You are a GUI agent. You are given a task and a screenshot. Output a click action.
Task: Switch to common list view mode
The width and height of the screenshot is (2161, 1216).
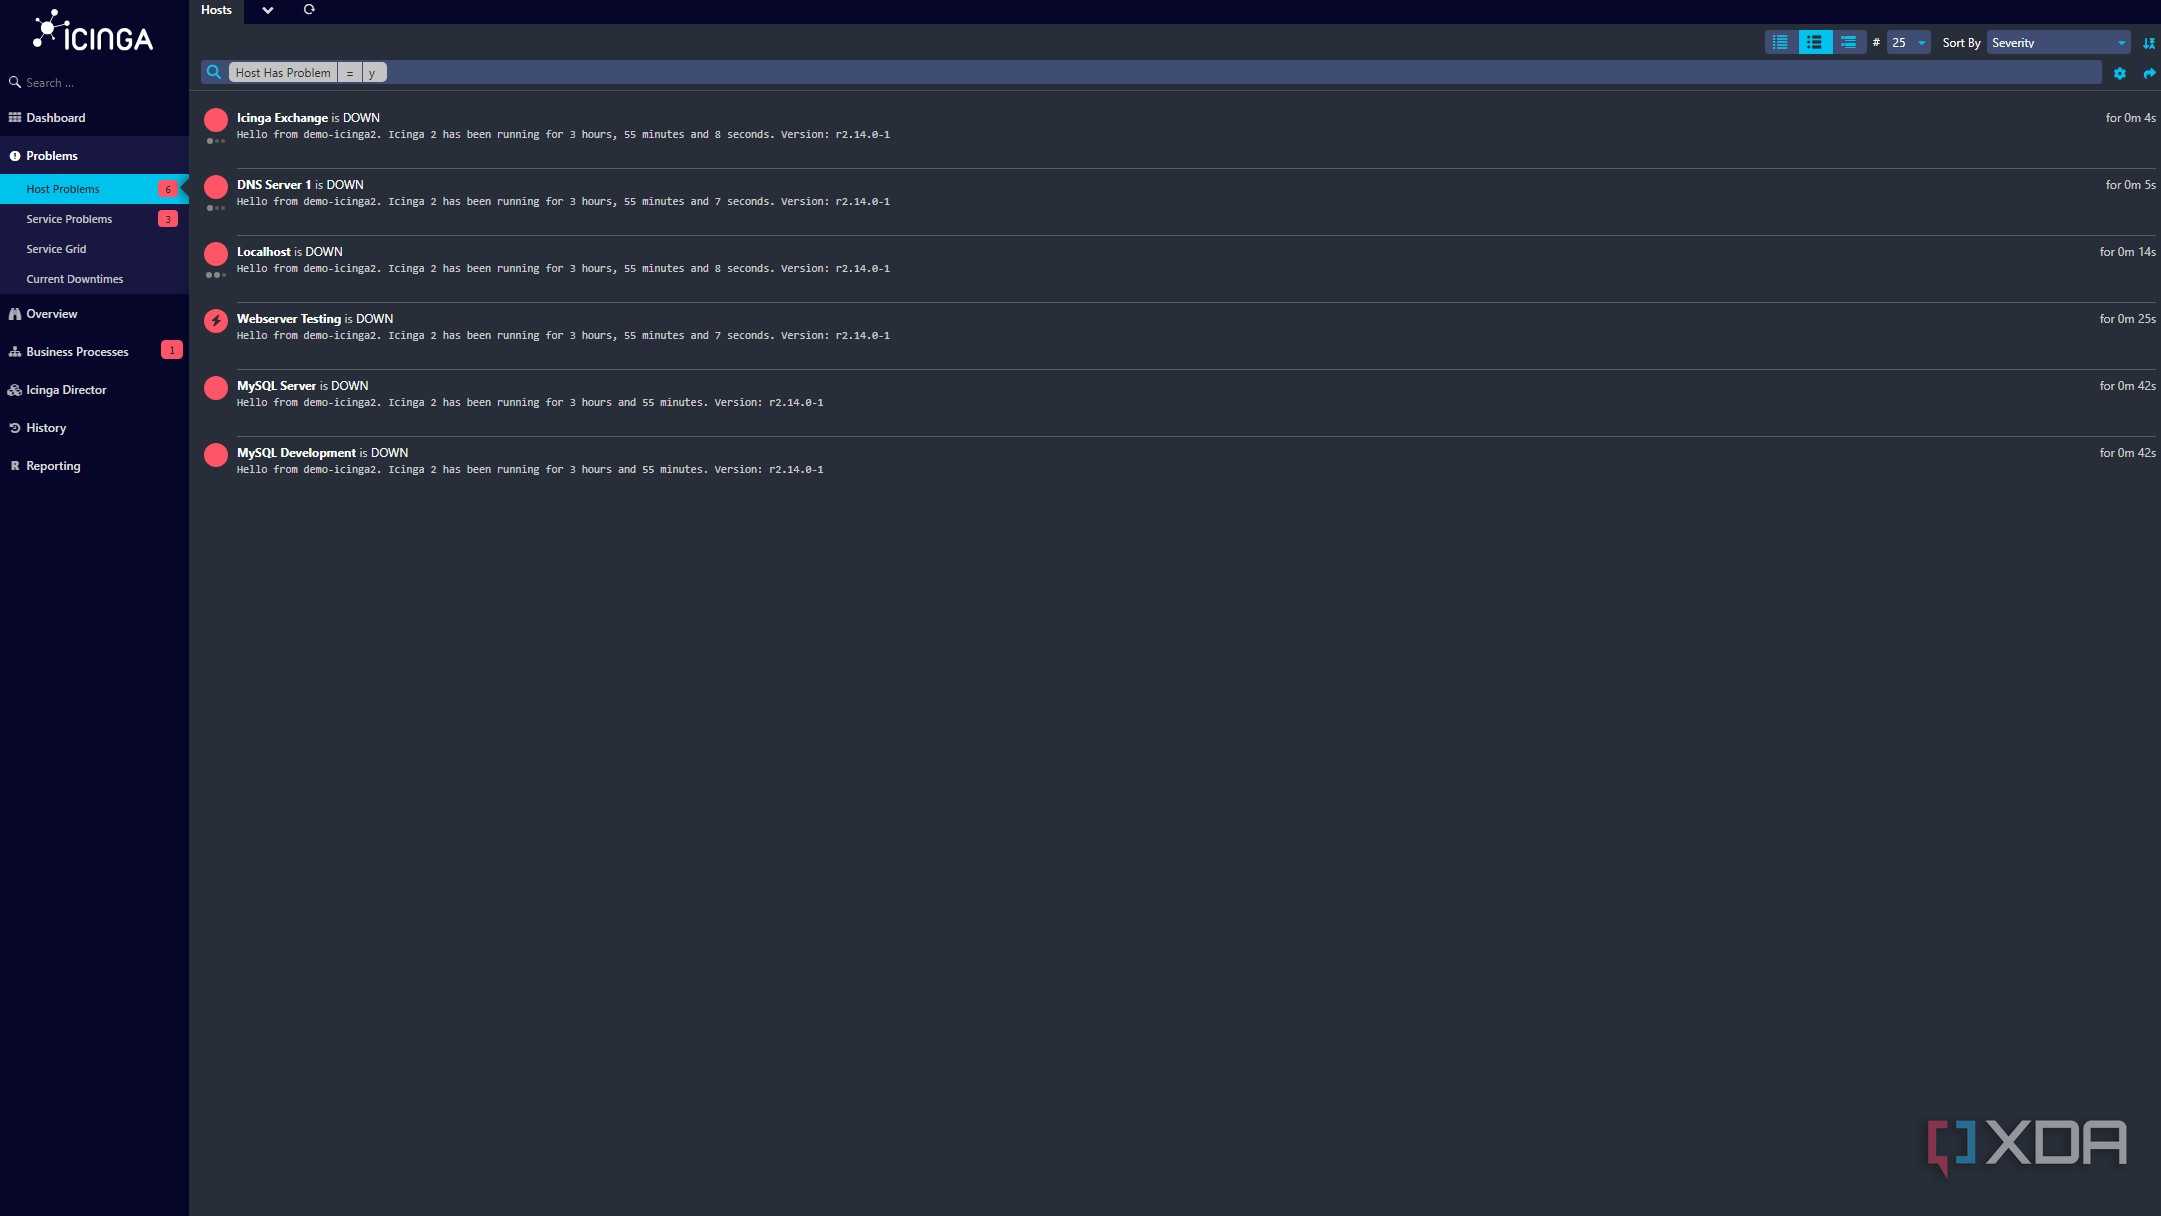[x=1814, y=42]
